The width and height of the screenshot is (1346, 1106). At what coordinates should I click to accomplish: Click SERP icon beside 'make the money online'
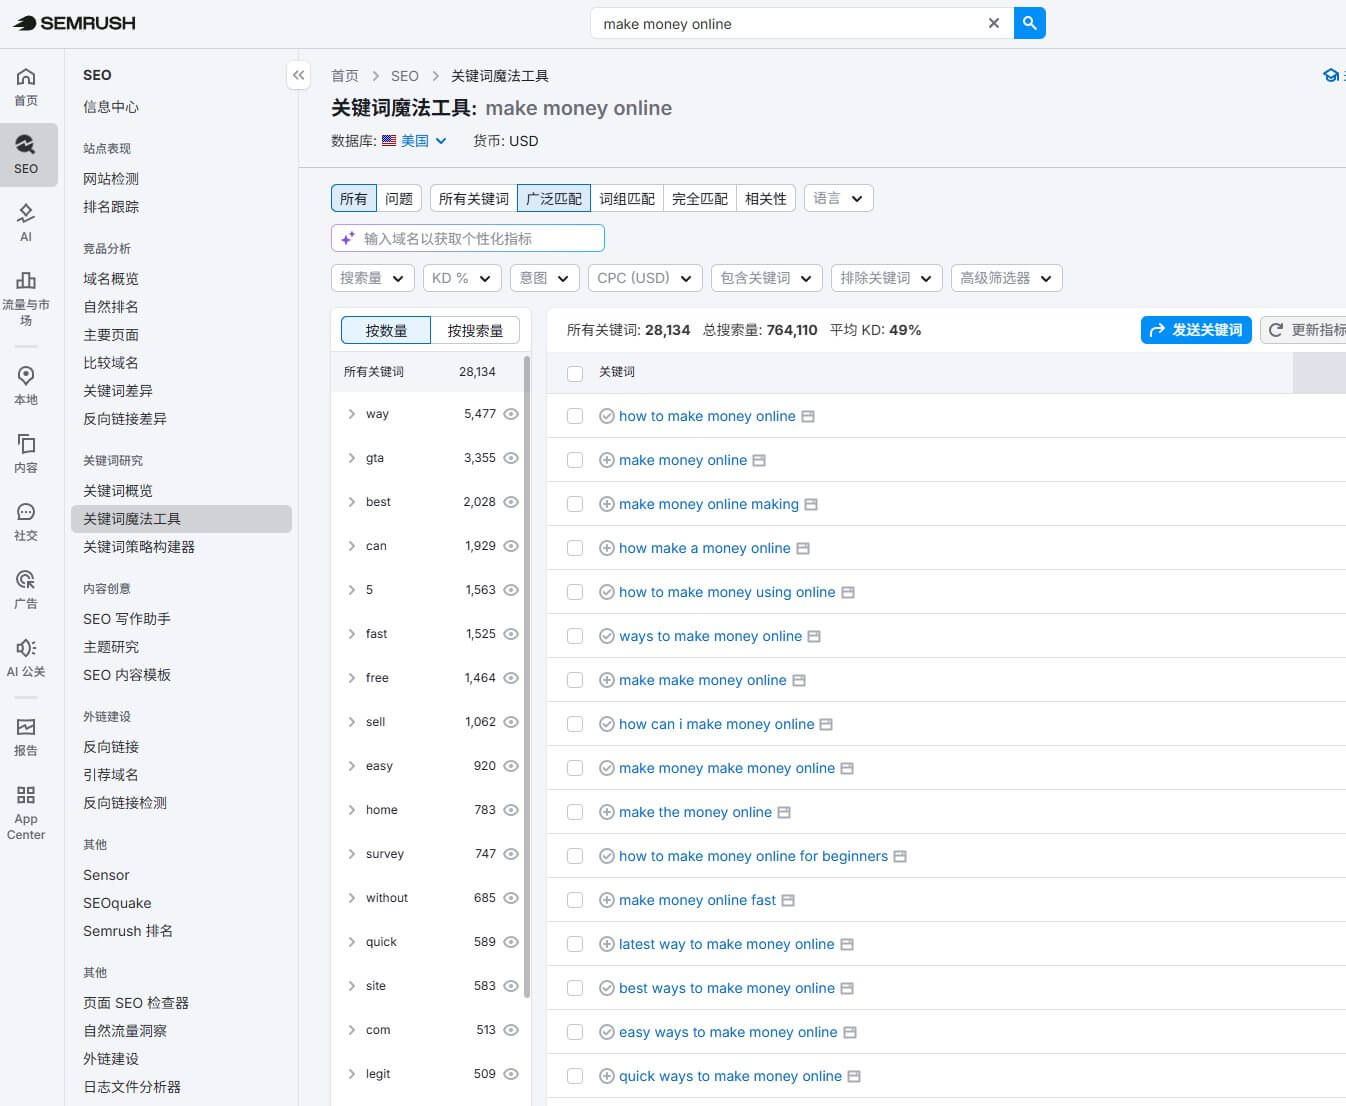coord(784,812)
